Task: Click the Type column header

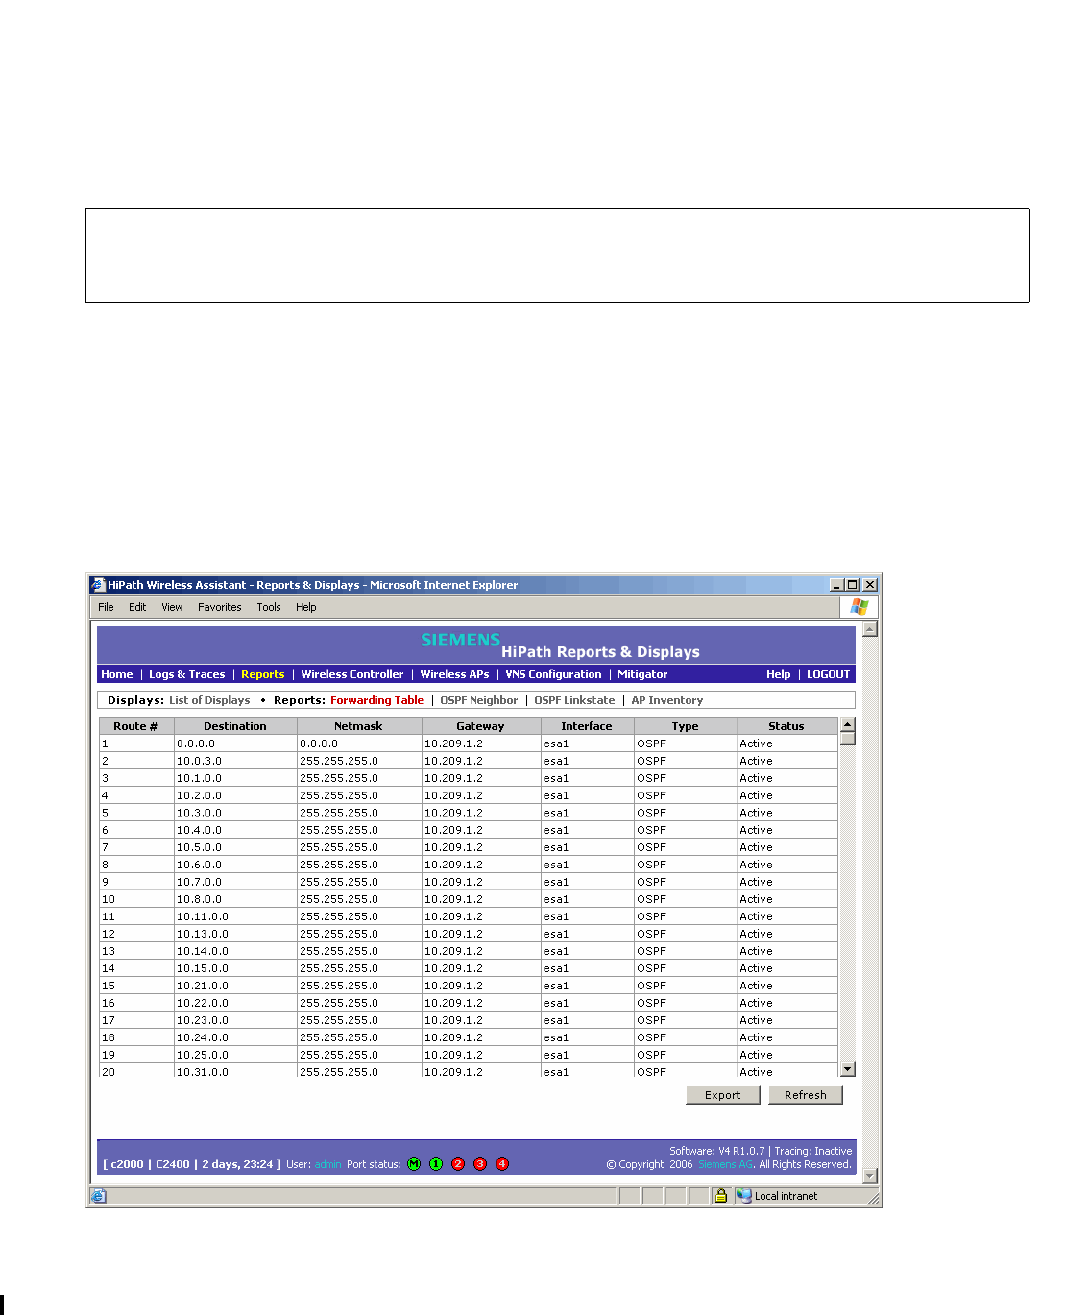Action: click(685, 726)
